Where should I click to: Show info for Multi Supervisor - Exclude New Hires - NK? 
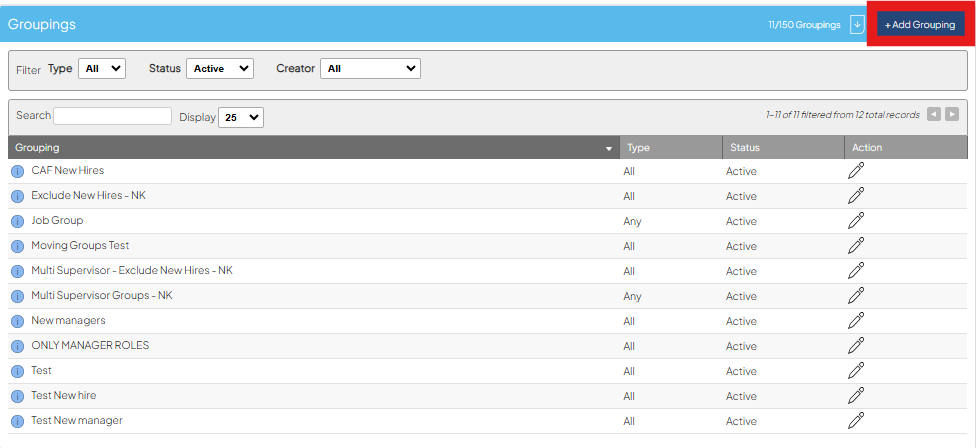(17, 271)
